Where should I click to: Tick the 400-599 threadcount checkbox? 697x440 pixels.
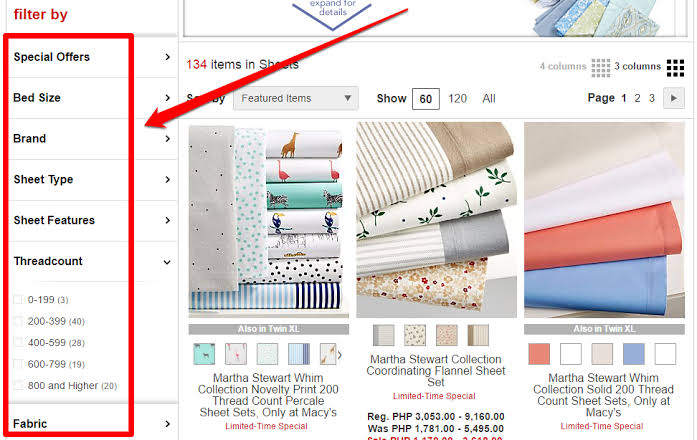pos(18,342)
